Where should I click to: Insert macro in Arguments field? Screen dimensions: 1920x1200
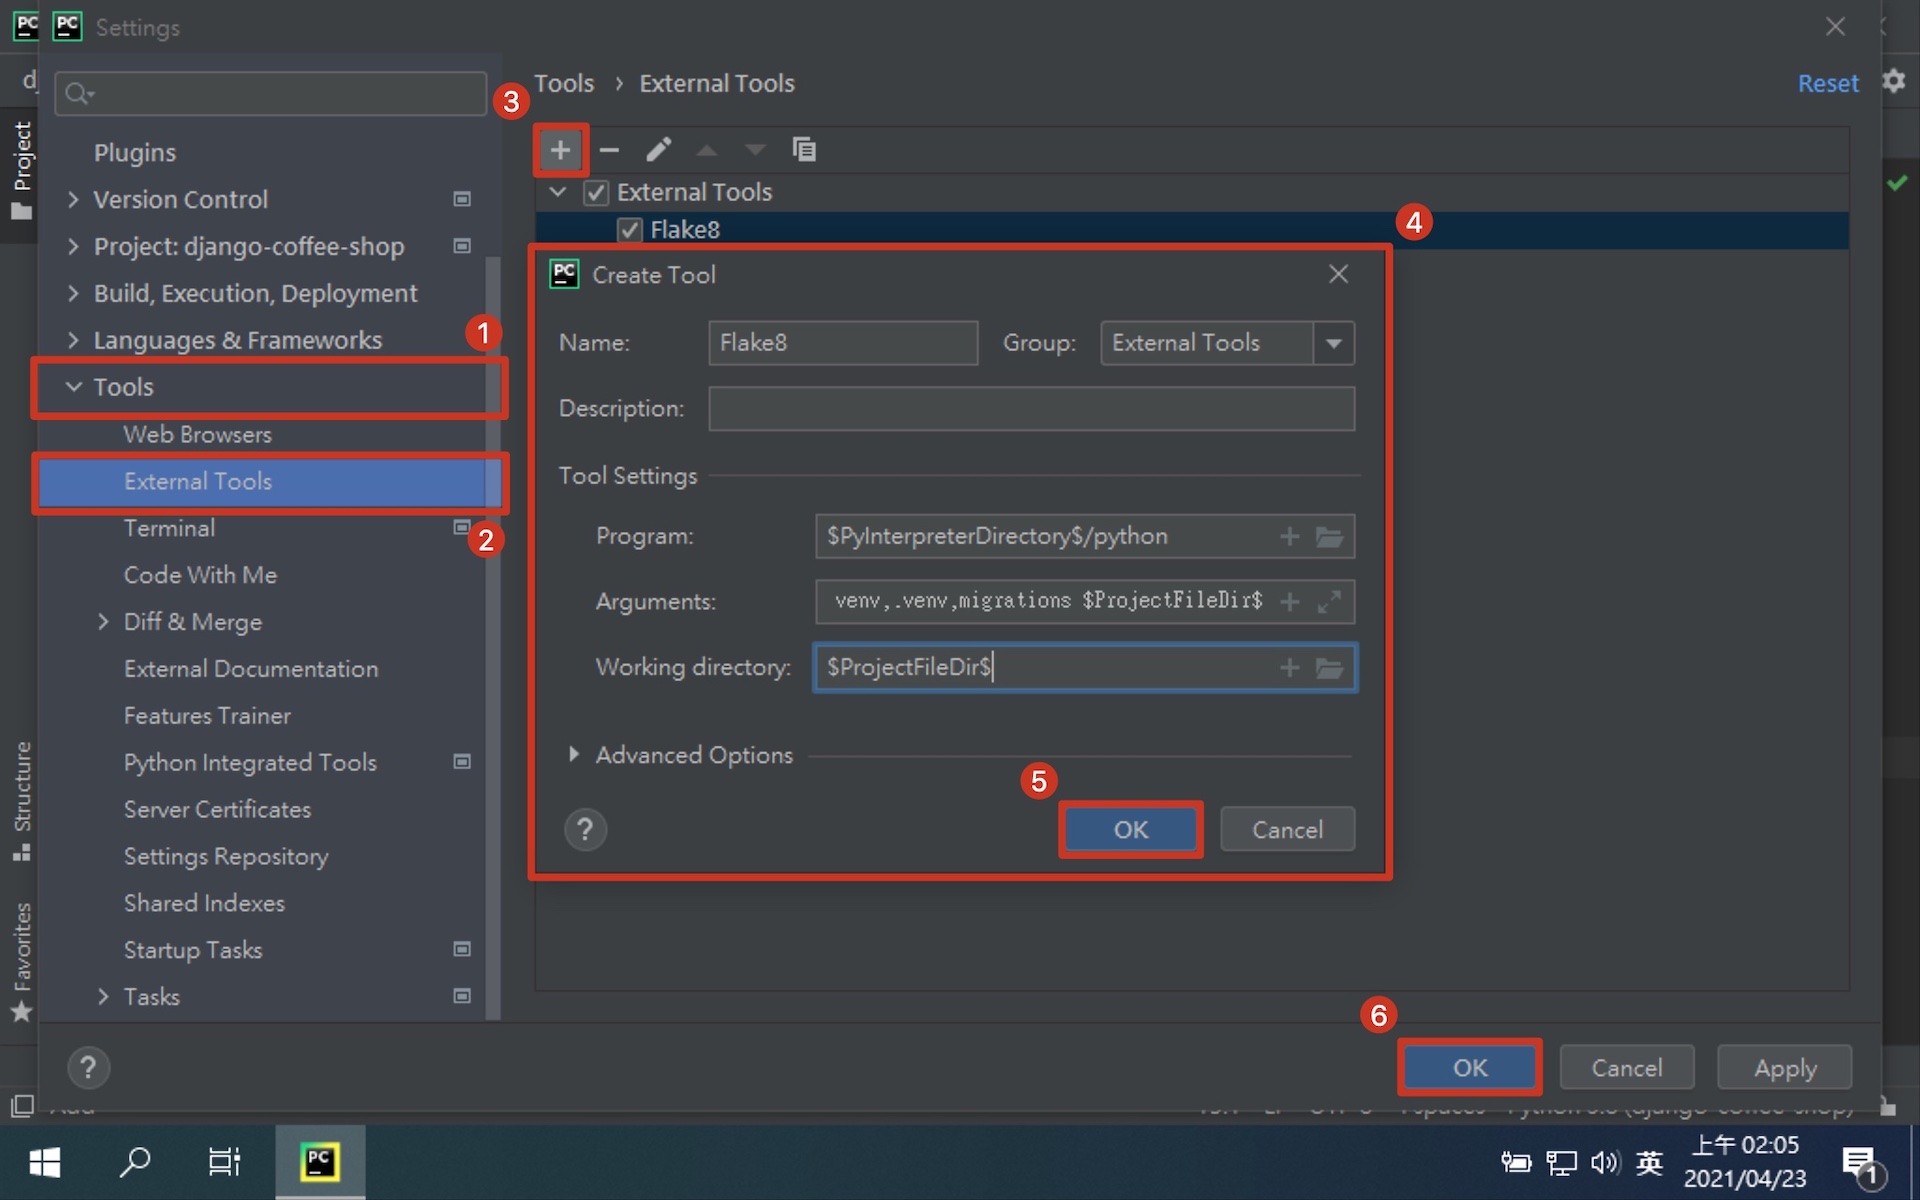pos(1290,602)
